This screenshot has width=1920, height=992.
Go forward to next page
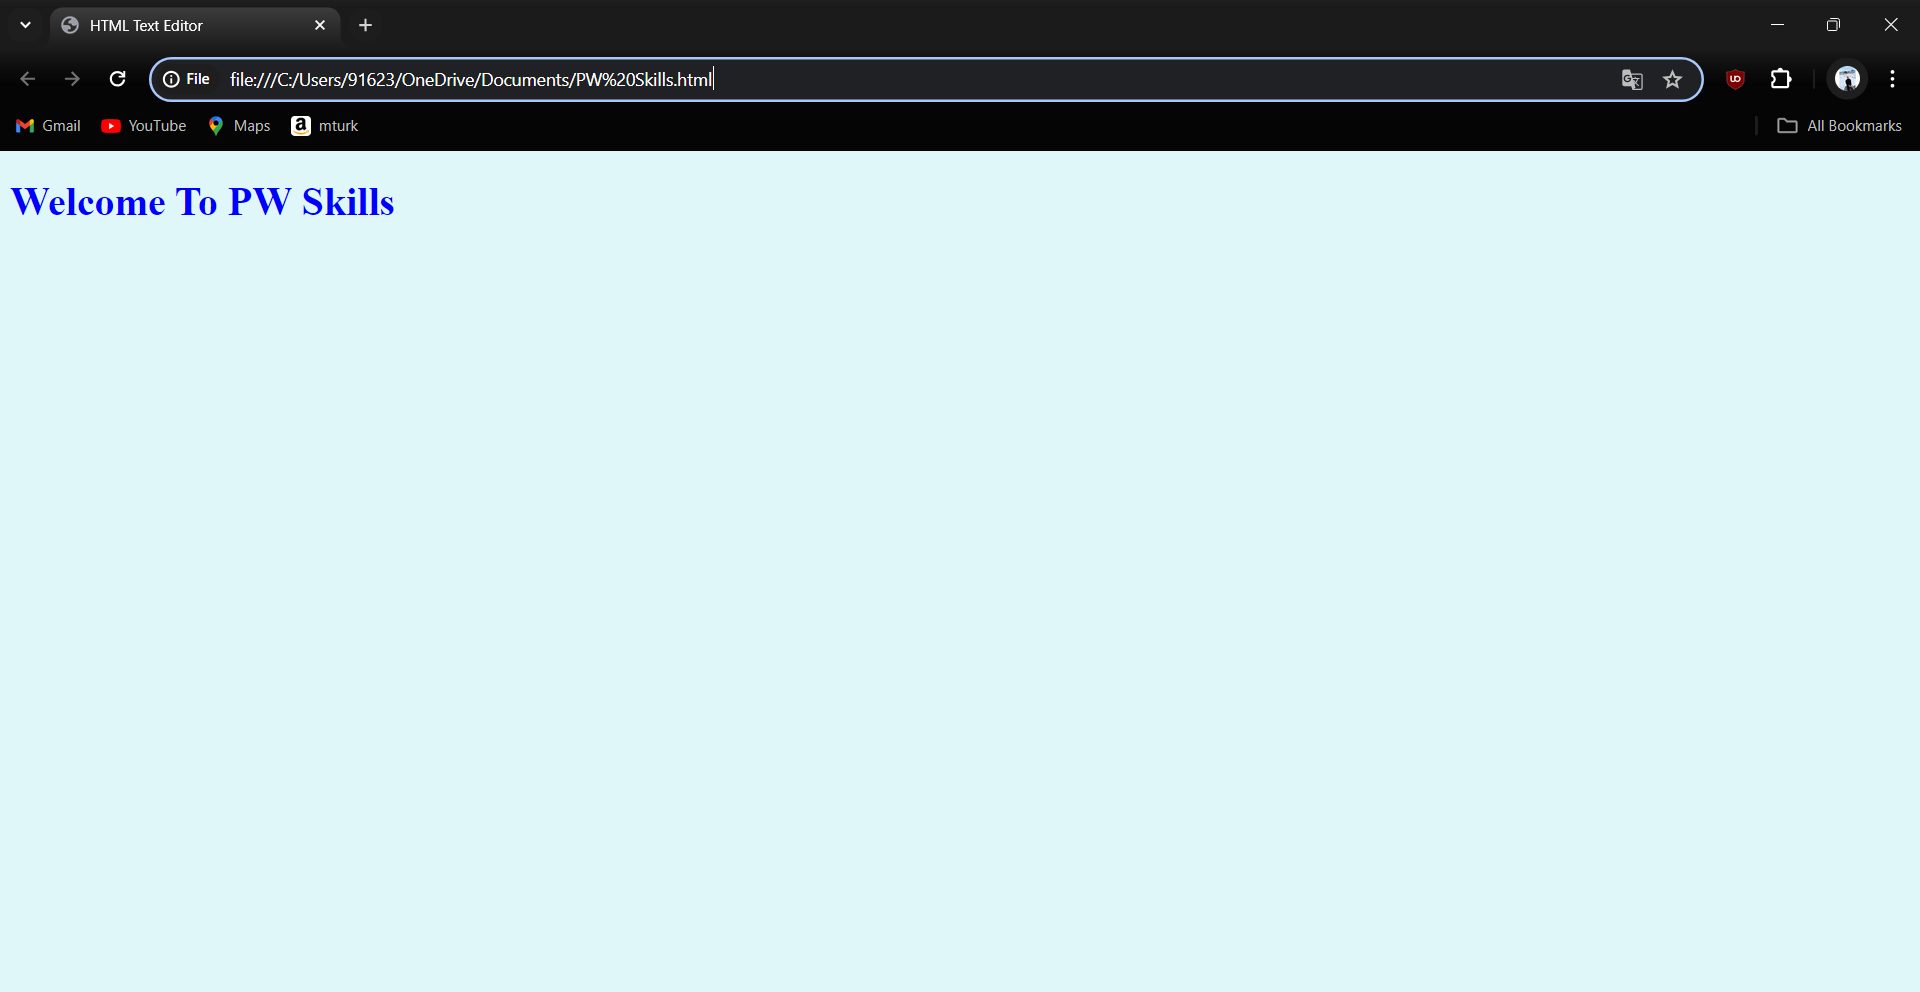click(72, 79)
